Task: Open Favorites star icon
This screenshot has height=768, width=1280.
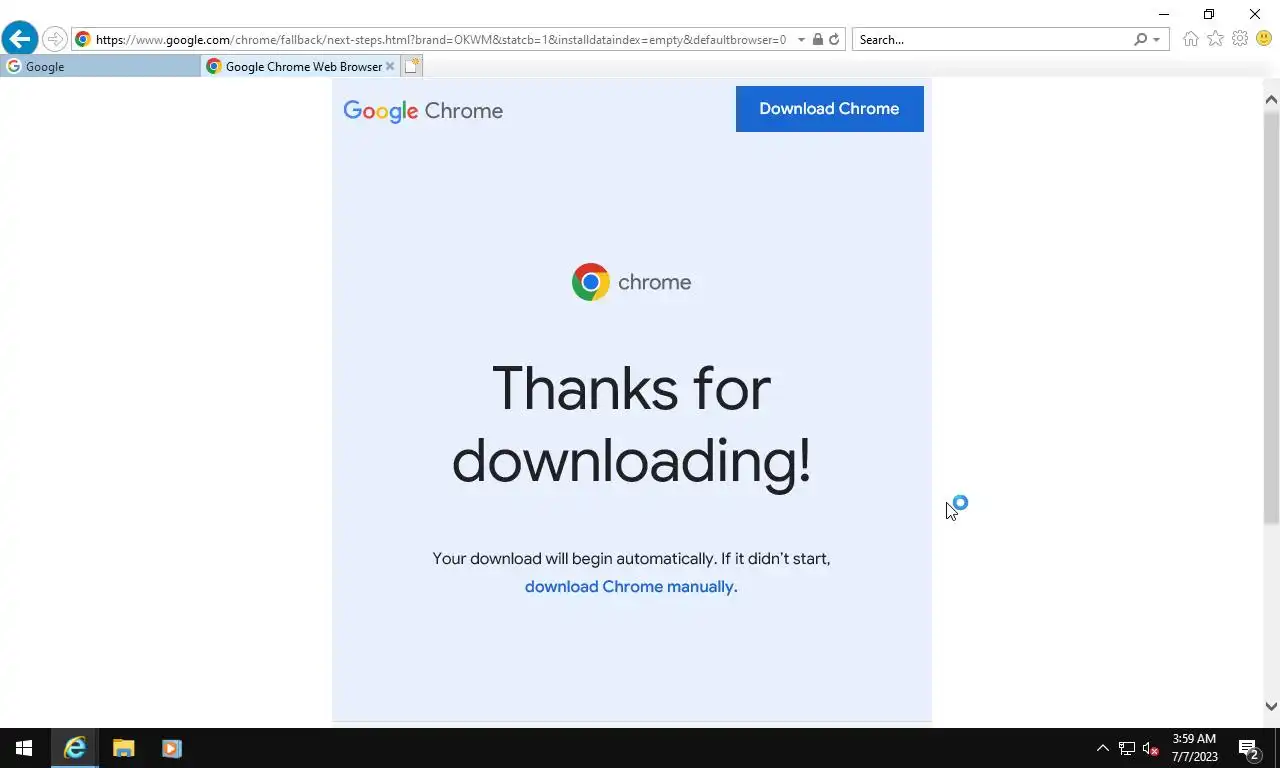Action: [1215, 39]
